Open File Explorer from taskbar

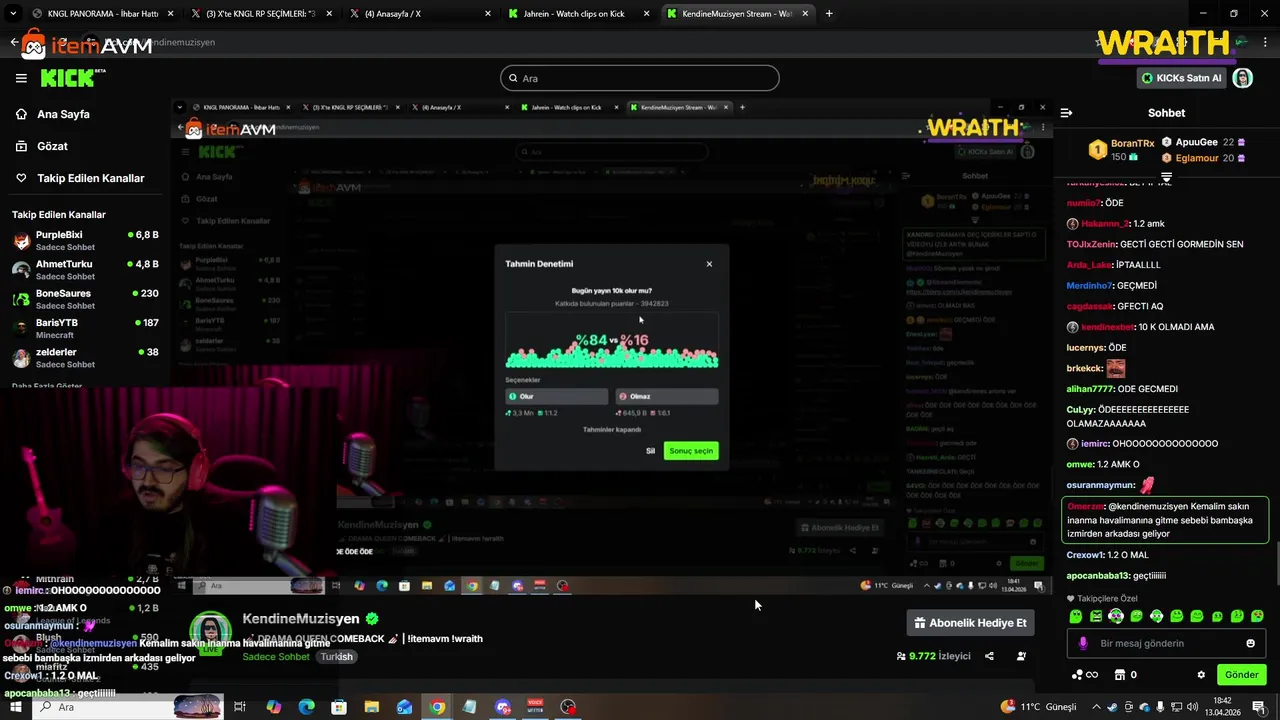tap(372, 707)
